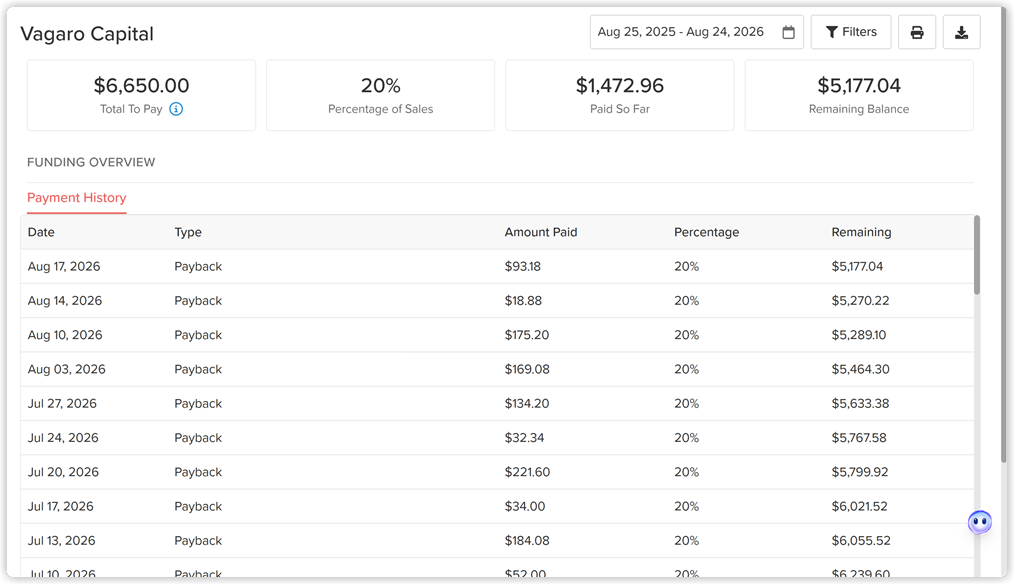Click the $1,472.96 Paid So Far card
This screenshot has width=1015, height=585.
click(619, 96)
